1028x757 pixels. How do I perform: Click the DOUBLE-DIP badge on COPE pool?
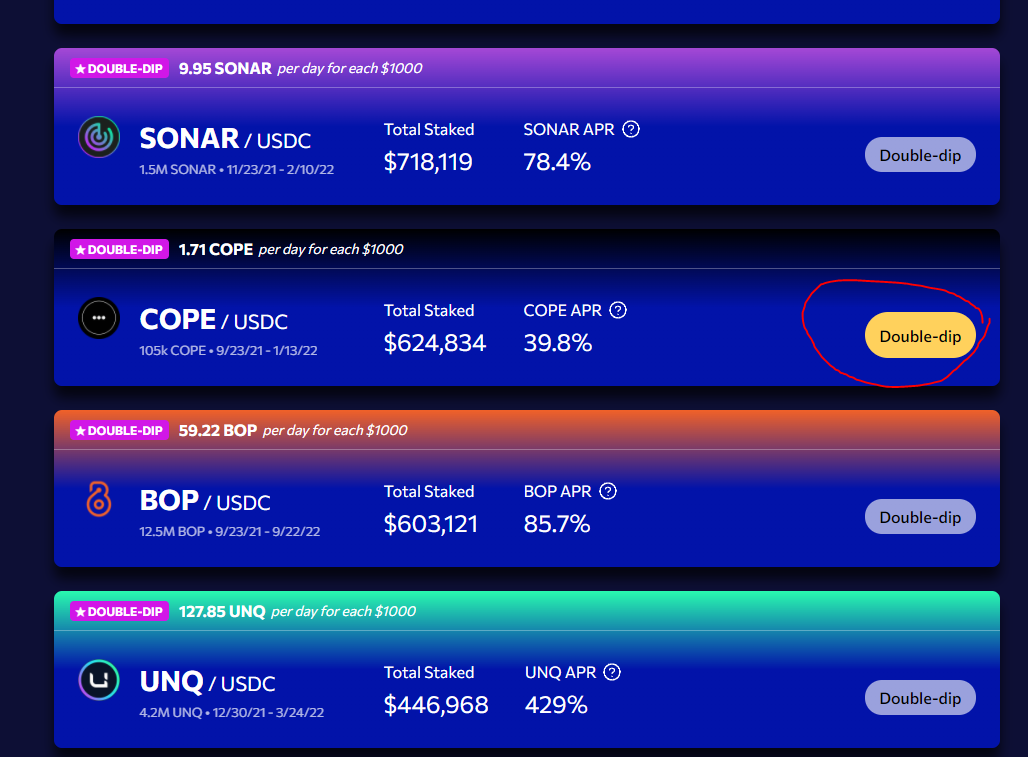118,249
